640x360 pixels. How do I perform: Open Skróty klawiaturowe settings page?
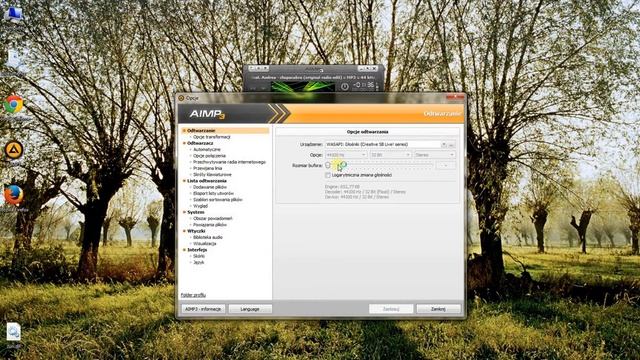click(x=212, y=175)
